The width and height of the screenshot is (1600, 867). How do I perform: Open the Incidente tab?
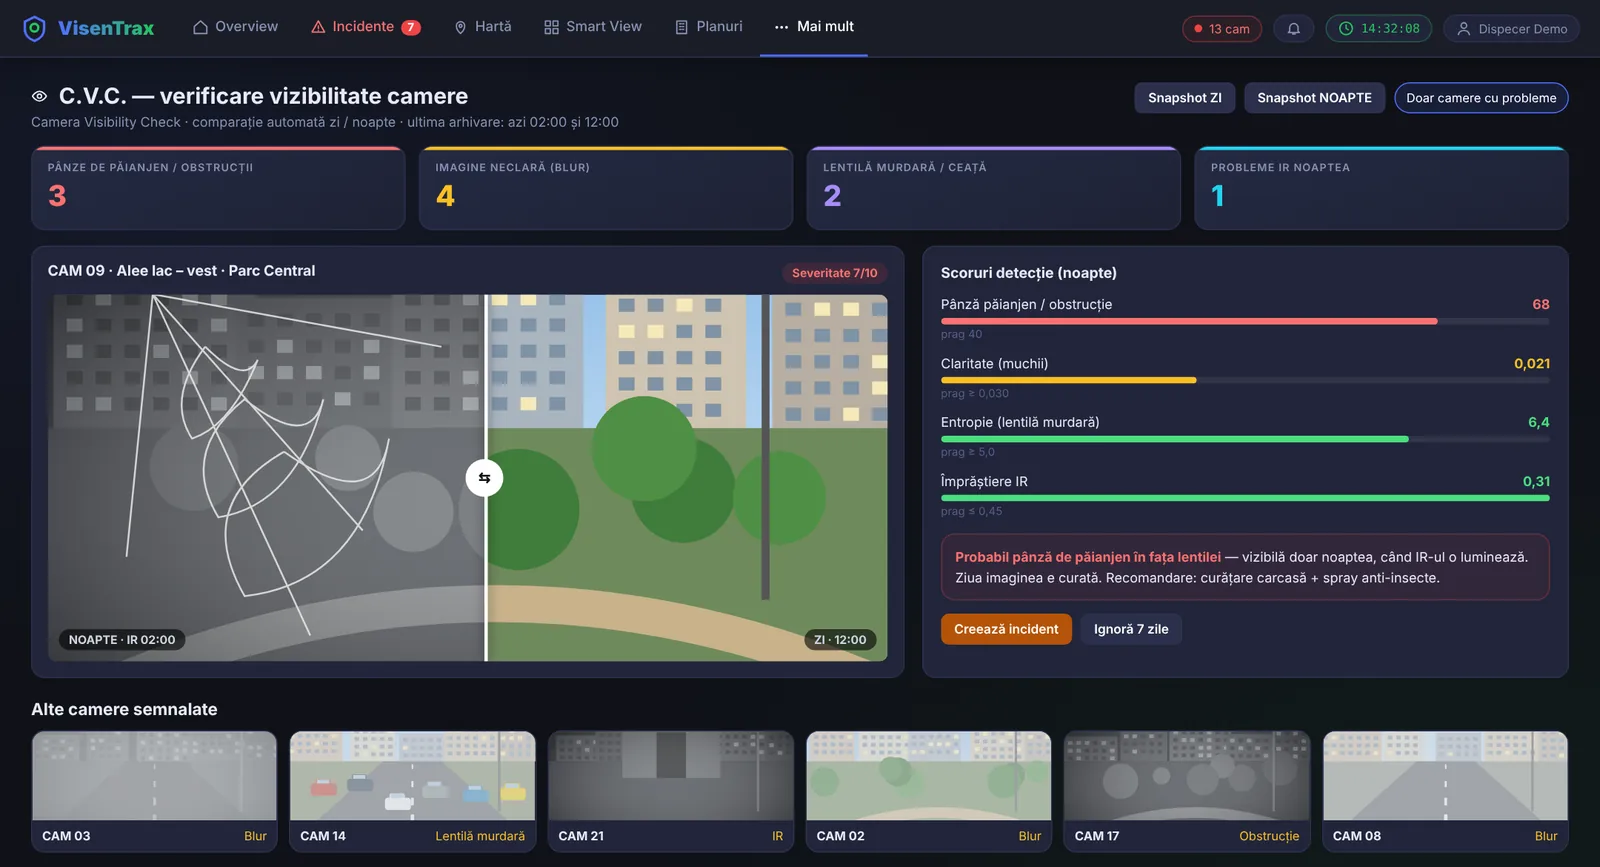(x=365, y=27)
